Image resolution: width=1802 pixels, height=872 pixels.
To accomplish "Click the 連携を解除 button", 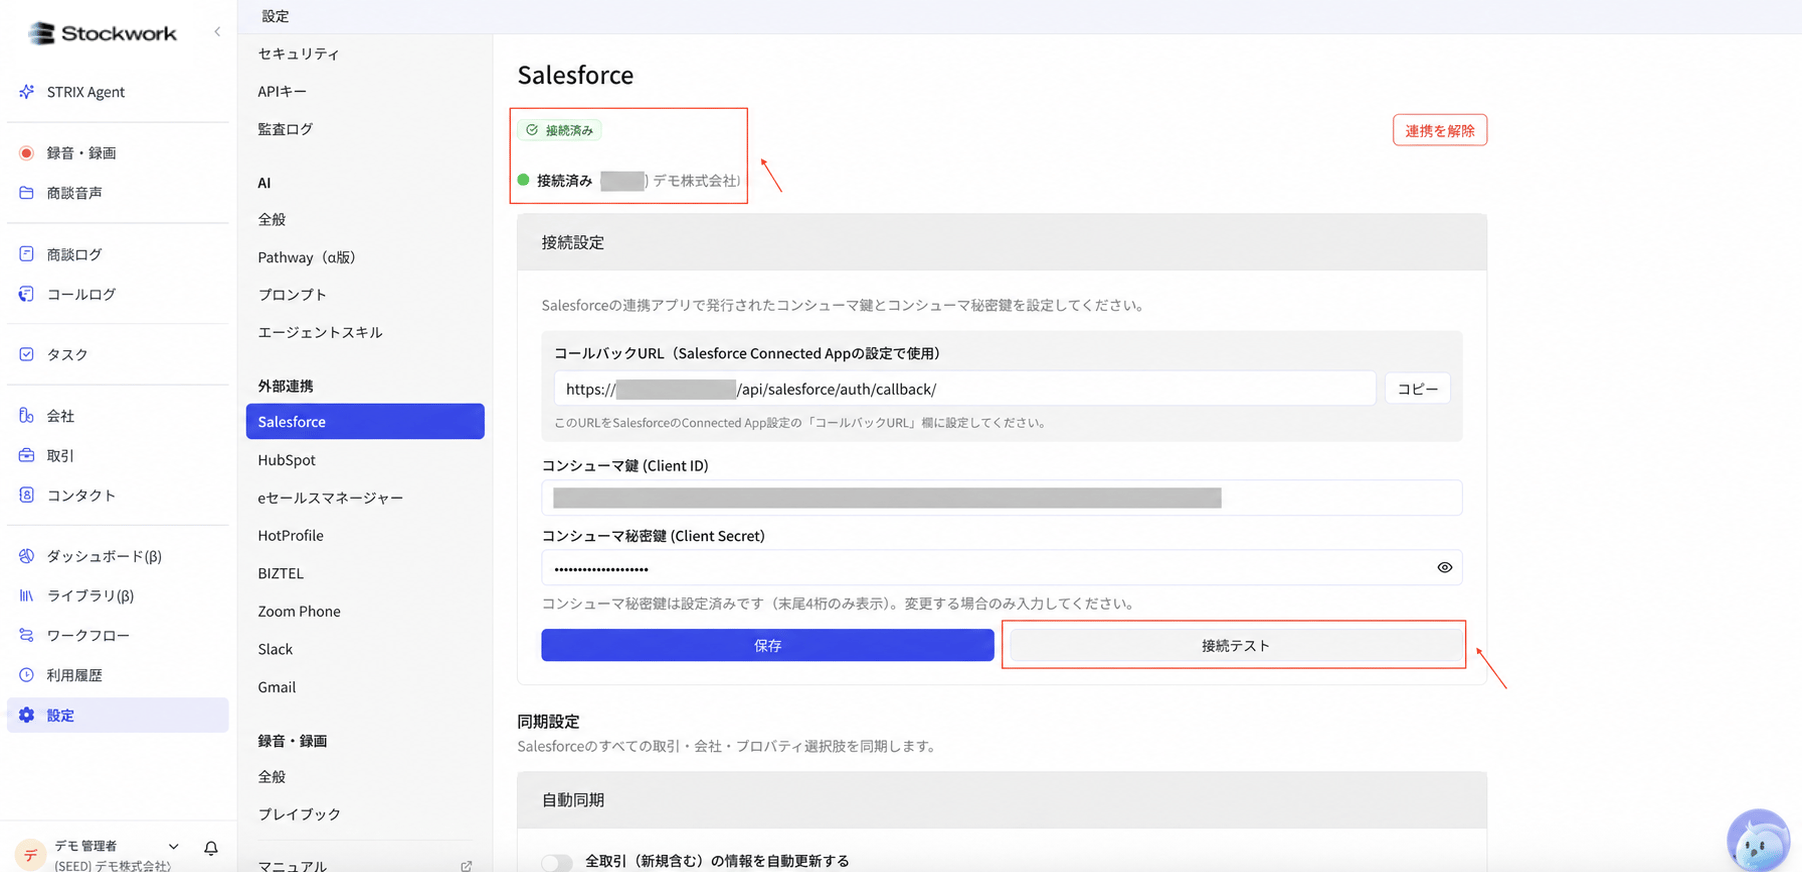I will 1440,130.
